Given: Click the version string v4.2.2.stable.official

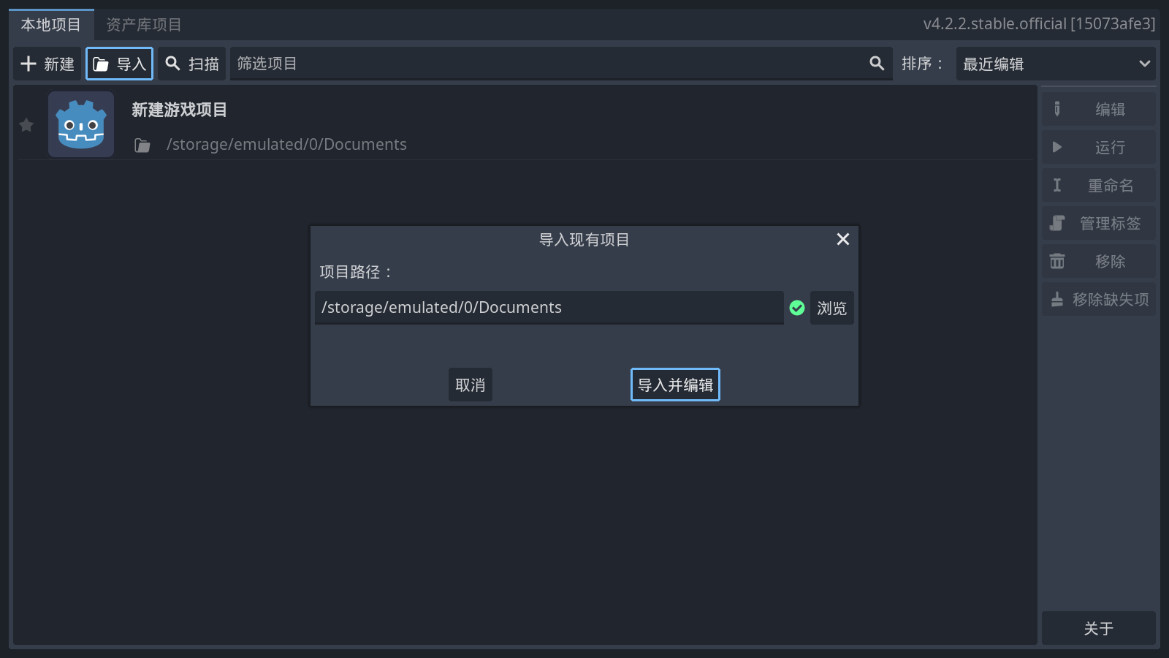Looking at the screenshot, I should tap(1038, 24).
